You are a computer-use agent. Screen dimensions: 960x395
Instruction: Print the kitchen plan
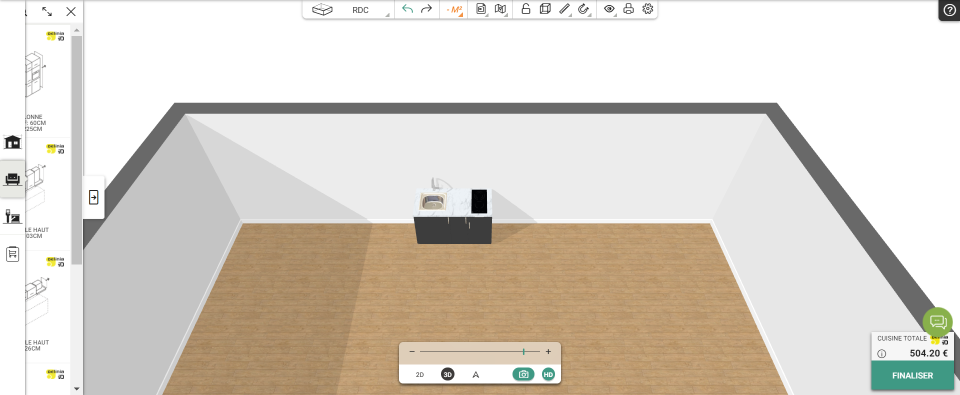(x=628, y=9)
